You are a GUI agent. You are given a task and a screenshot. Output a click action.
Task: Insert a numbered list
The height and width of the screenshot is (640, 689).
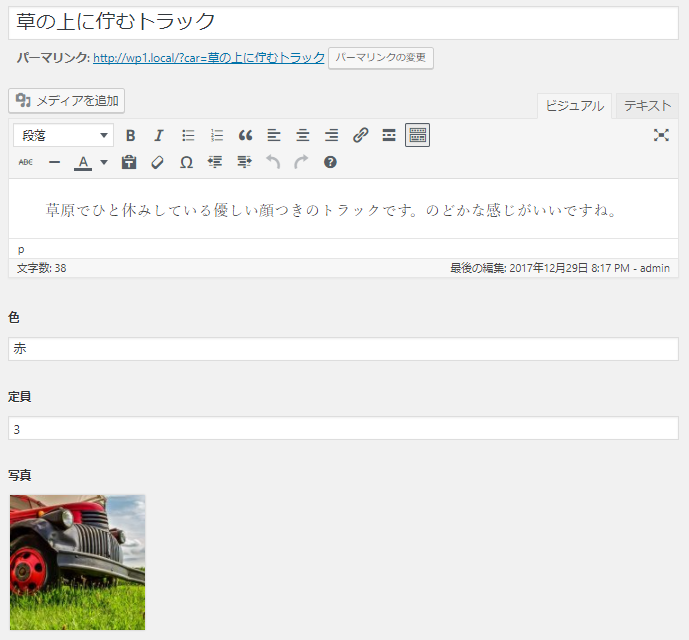click(217, 135)
